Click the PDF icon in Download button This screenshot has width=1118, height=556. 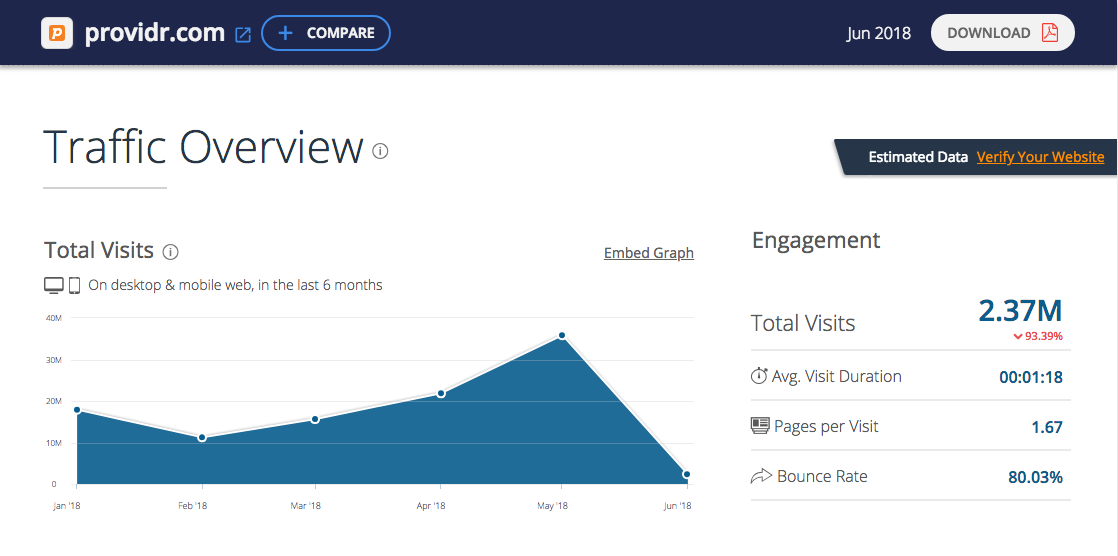pos(1049,33)
